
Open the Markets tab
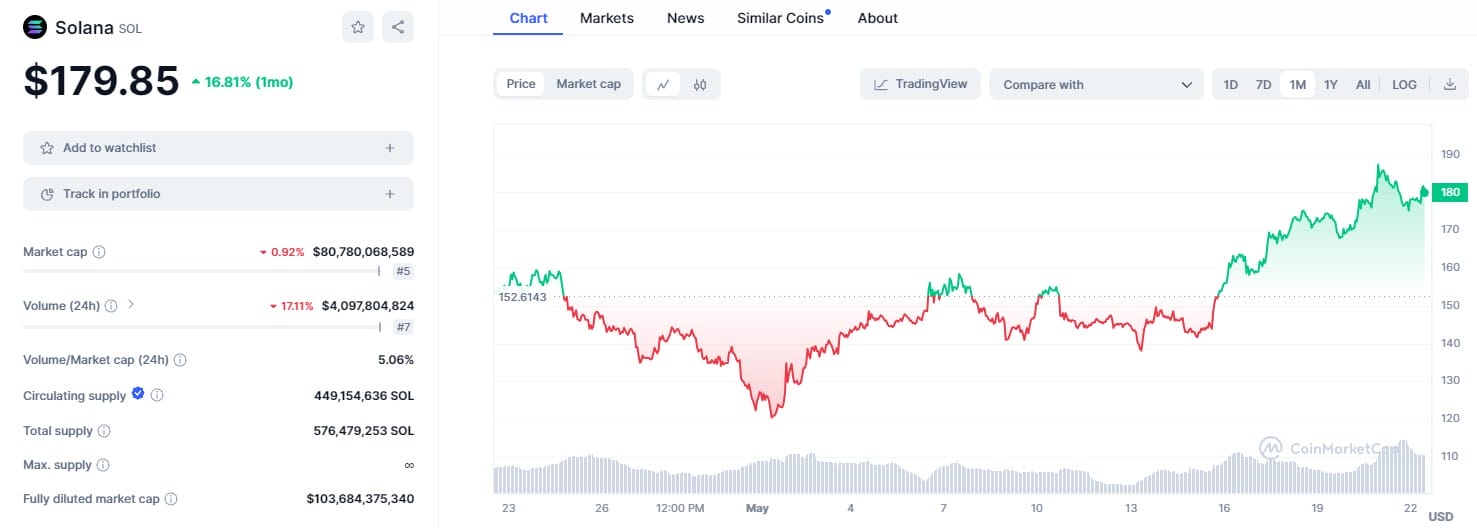[606, 18]
